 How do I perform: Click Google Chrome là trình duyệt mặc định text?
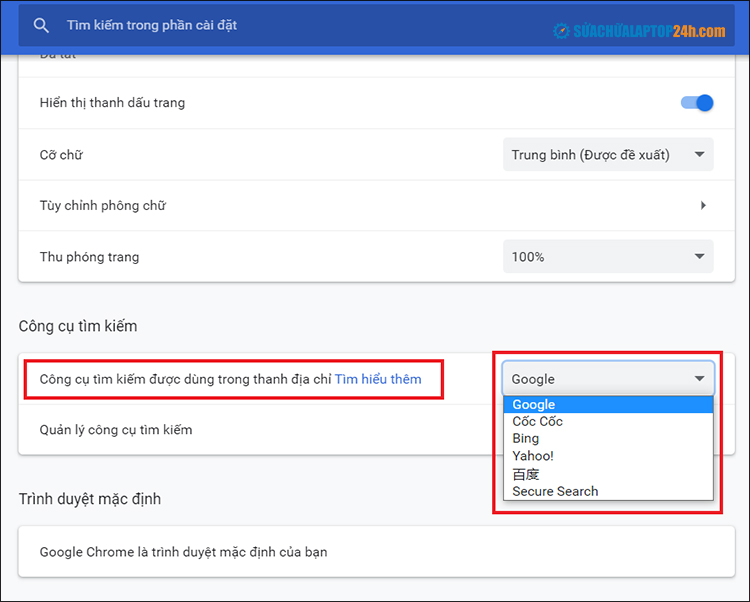click(x=184, y=552)
